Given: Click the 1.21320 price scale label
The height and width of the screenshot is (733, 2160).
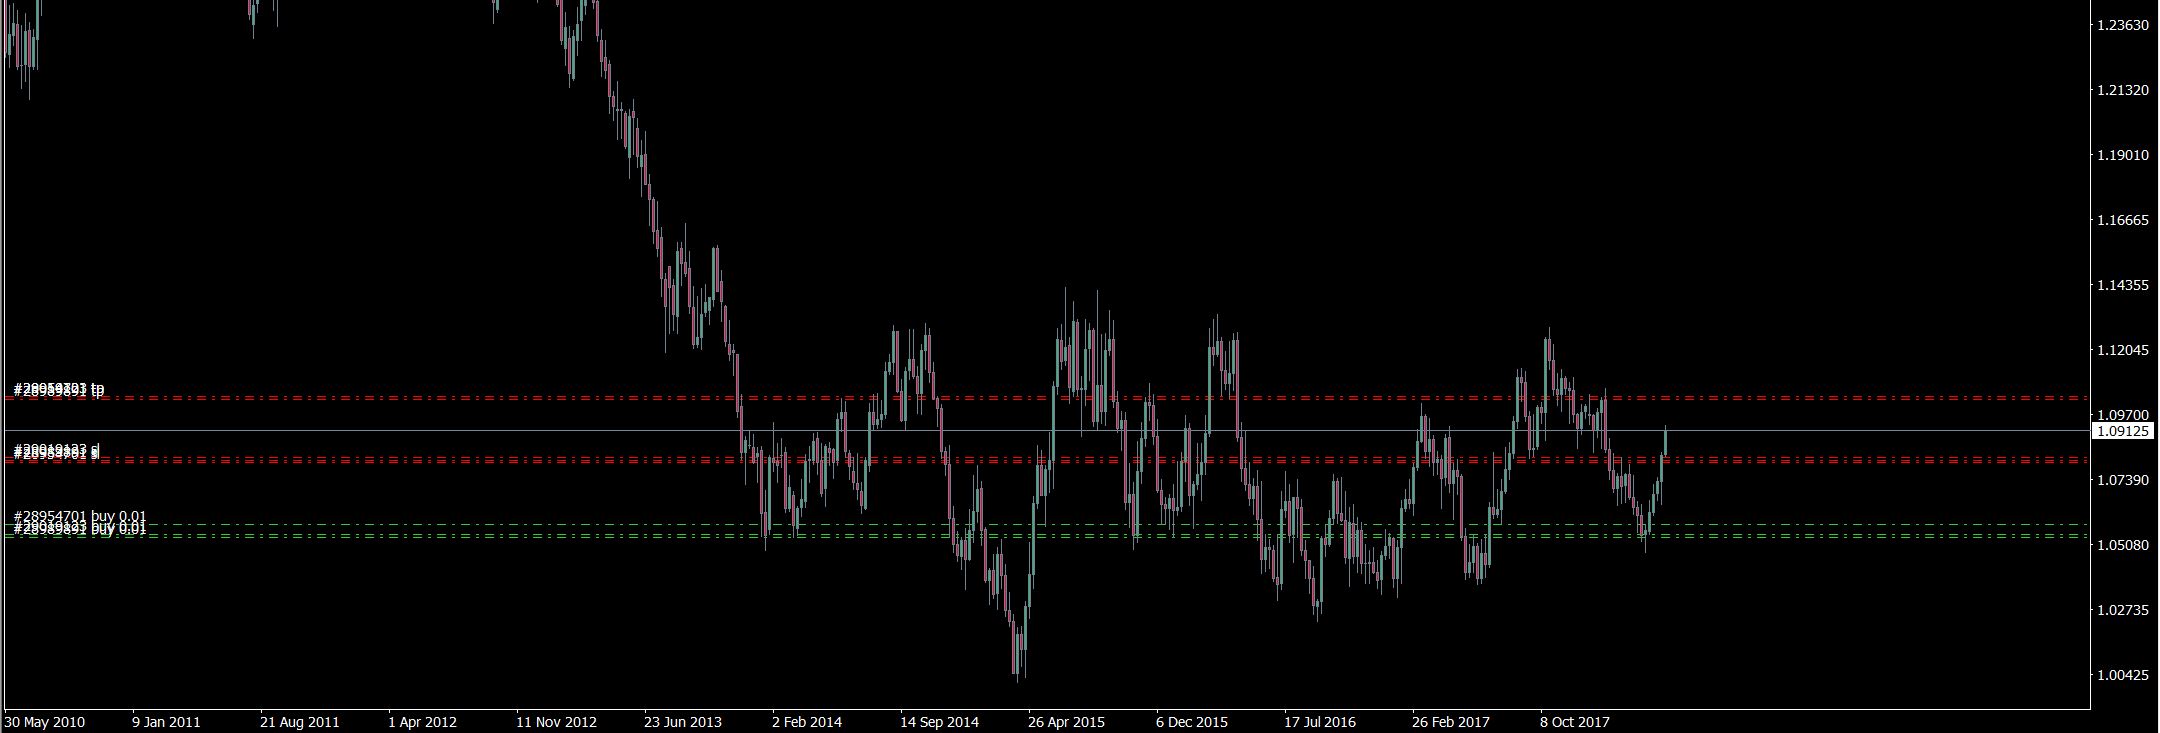Looking at the screenshot, I should tap(2122, 90).
